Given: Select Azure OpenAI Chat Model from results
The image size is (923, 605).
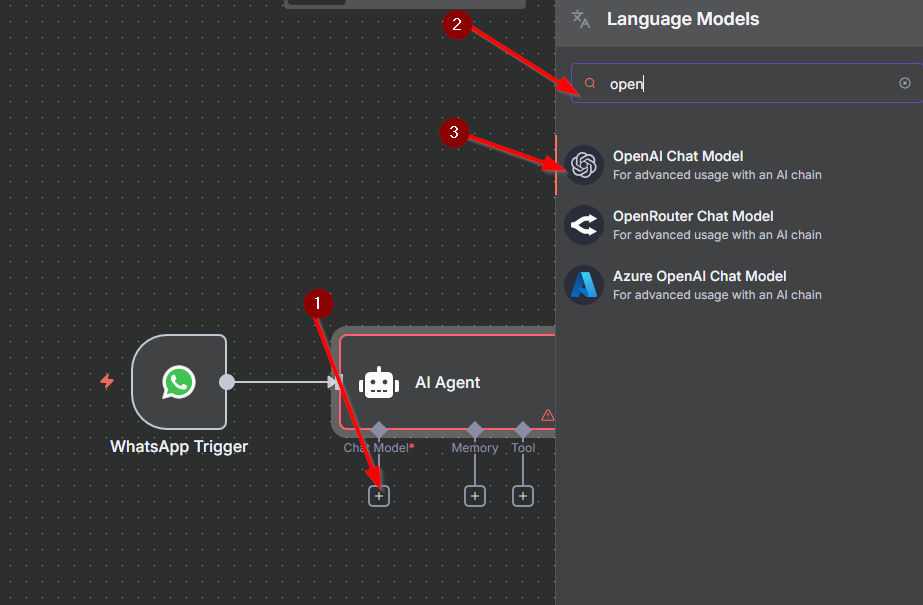Looking at the screenshot, I should pos(739,285).
